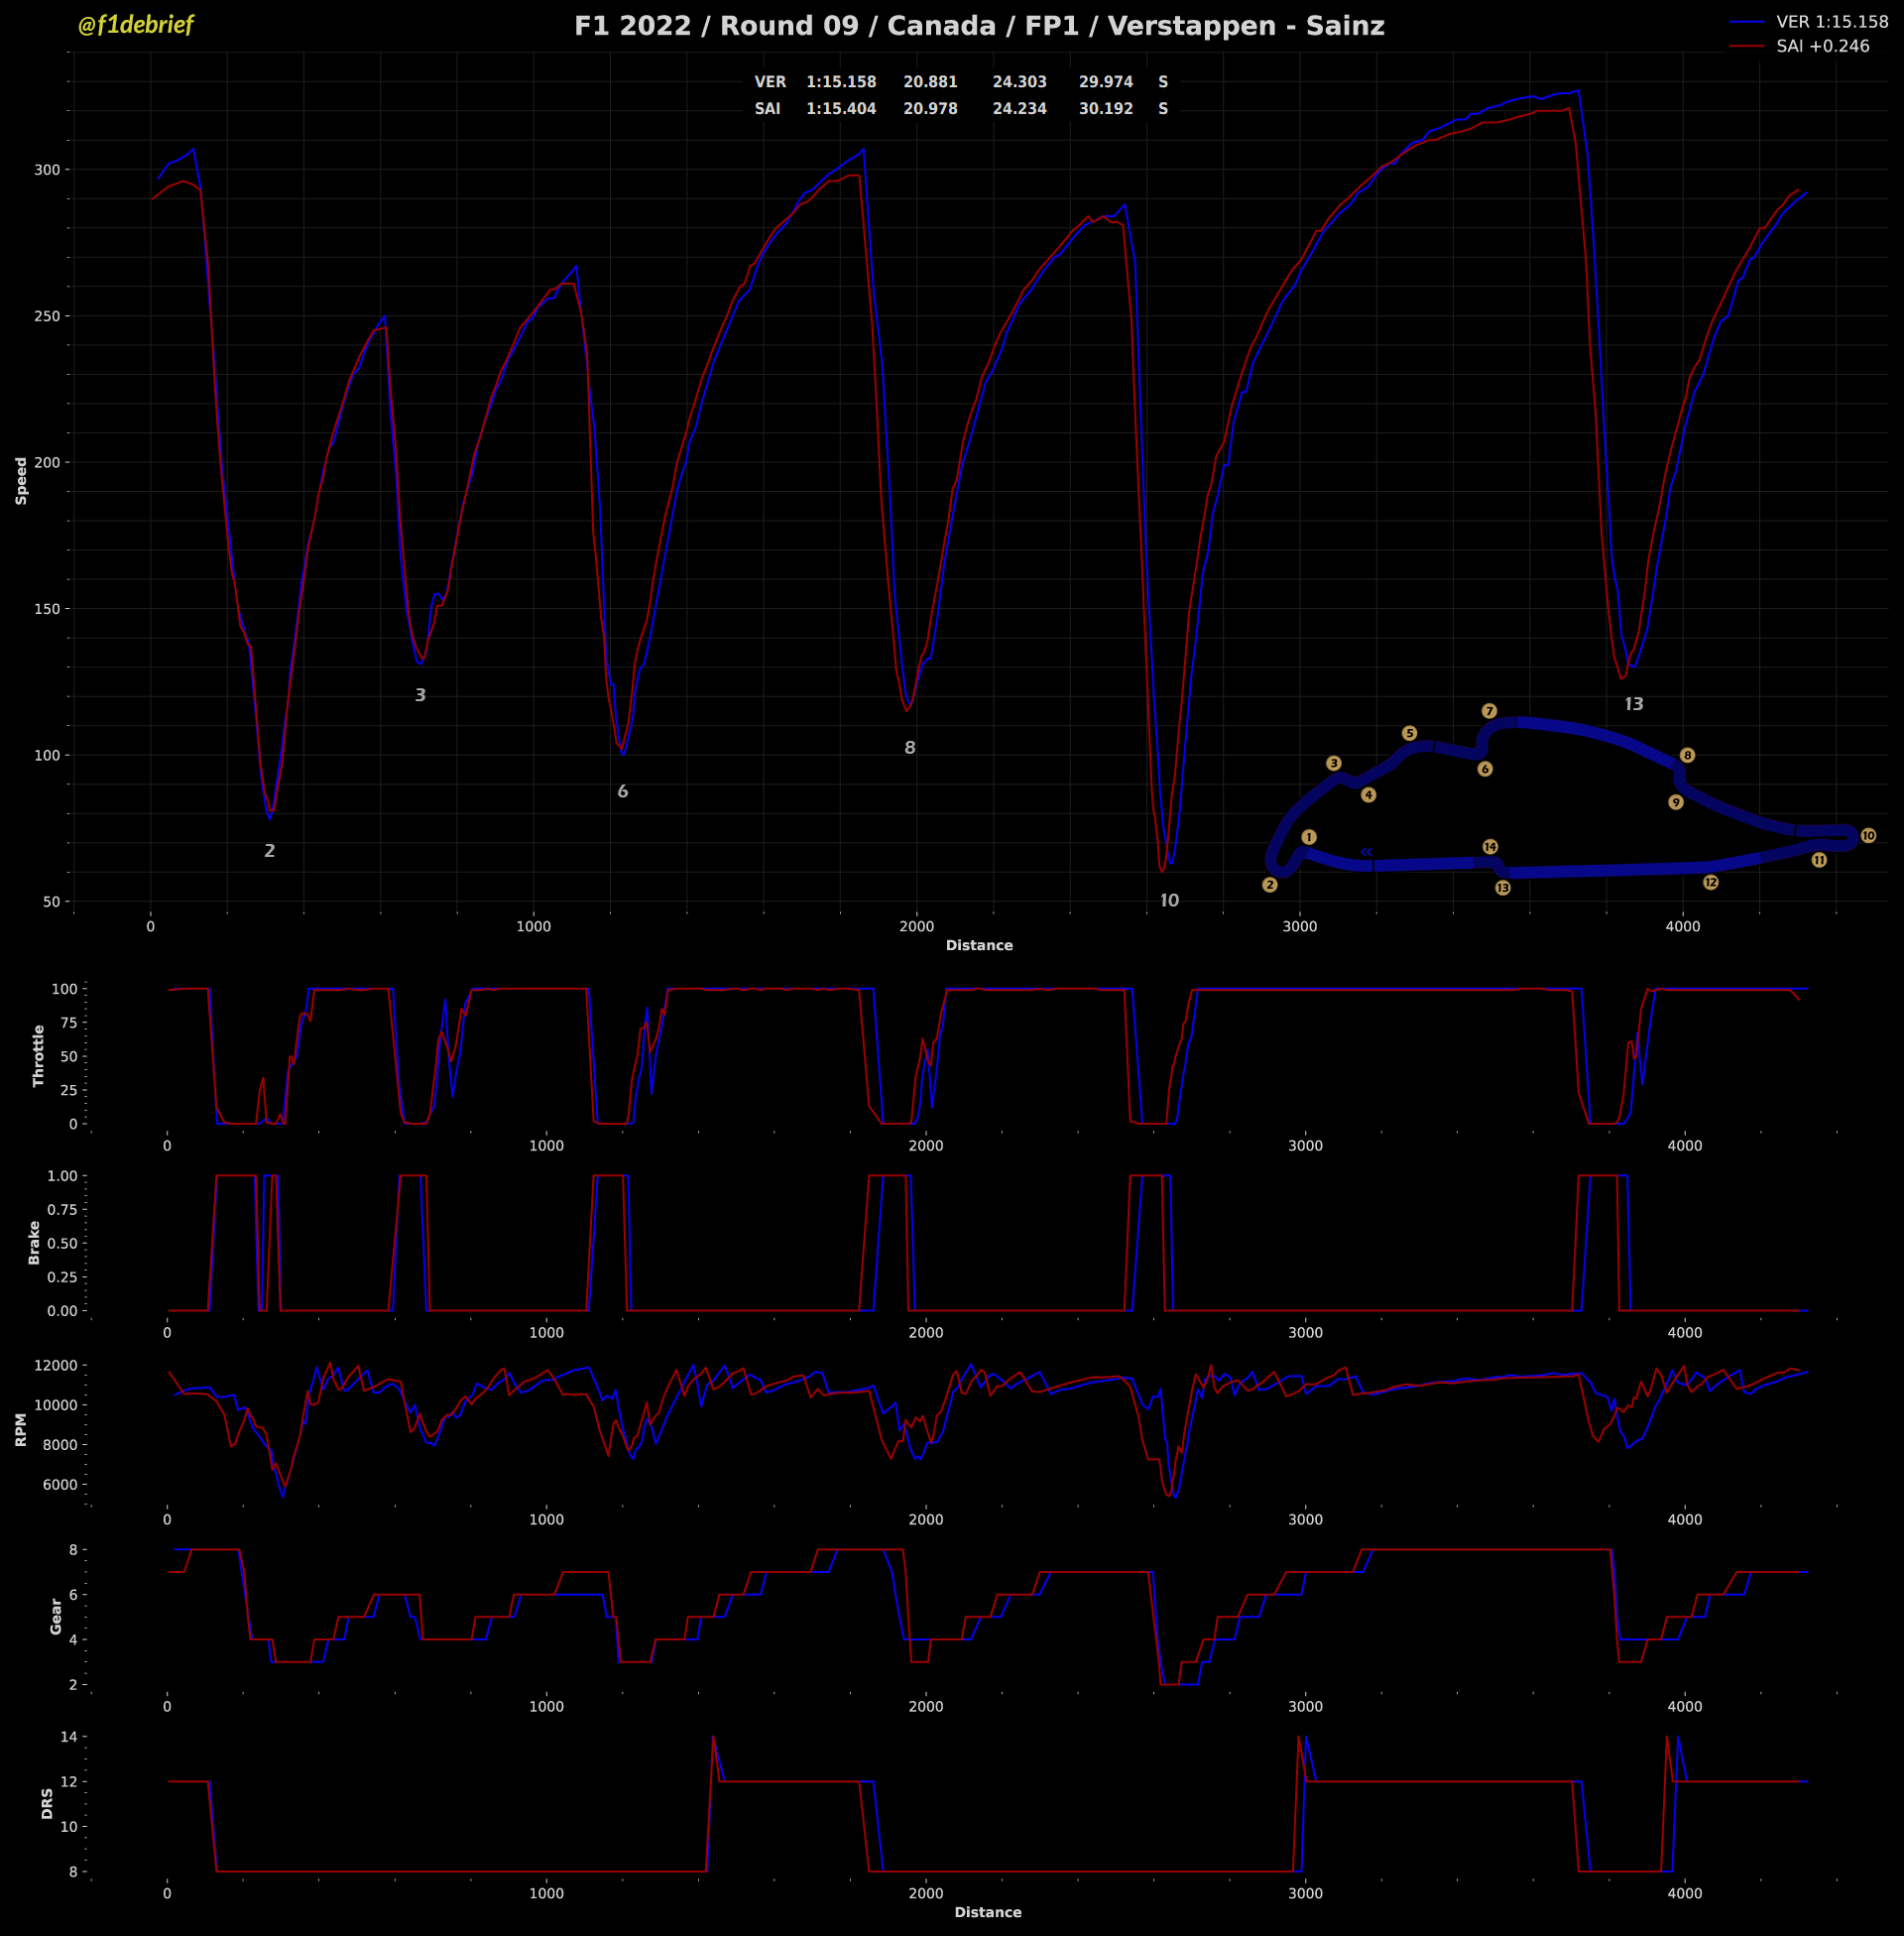
Task: Click VER row in sector times table
Action: point(770,82)
